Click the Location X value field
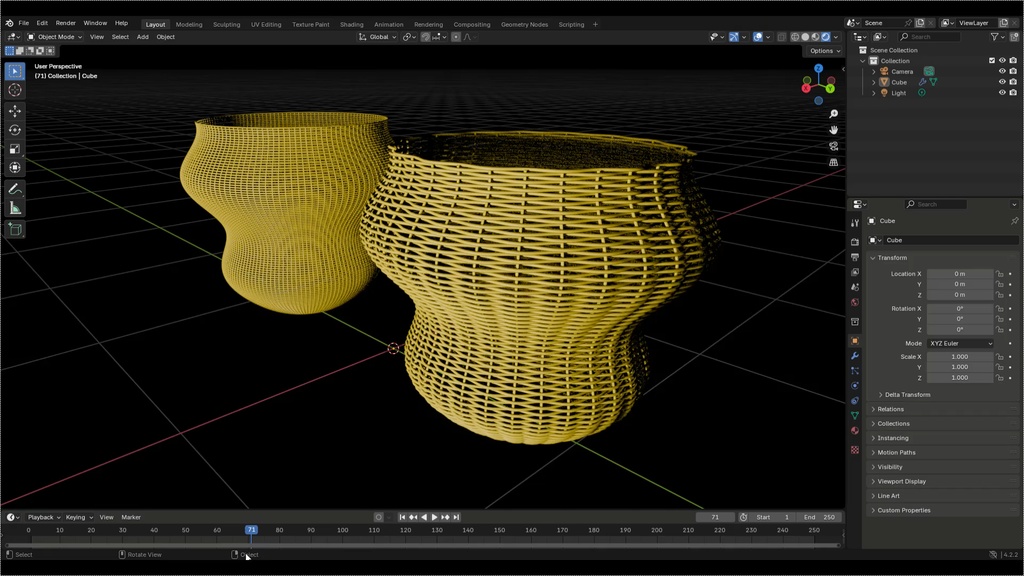Screen dimensions: 1024x576 pyautogui.click(x=960, y=274)
